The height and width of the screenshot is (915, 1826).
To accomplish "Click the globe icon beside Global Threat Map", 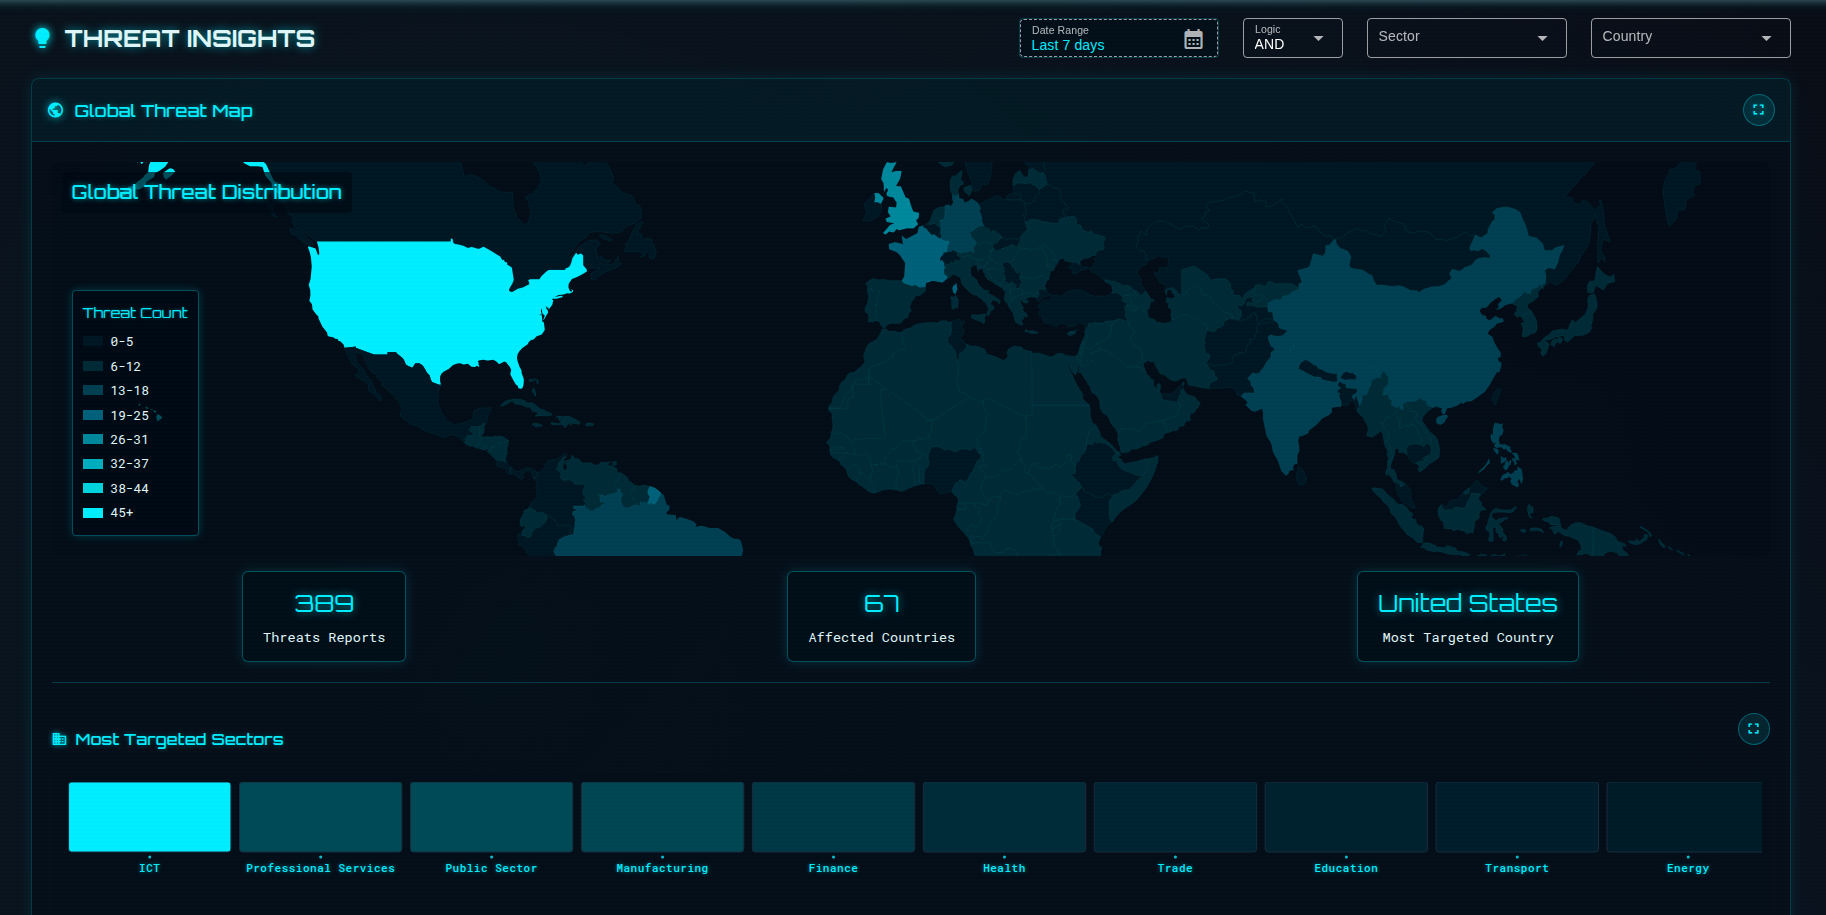I will point(54,110).
